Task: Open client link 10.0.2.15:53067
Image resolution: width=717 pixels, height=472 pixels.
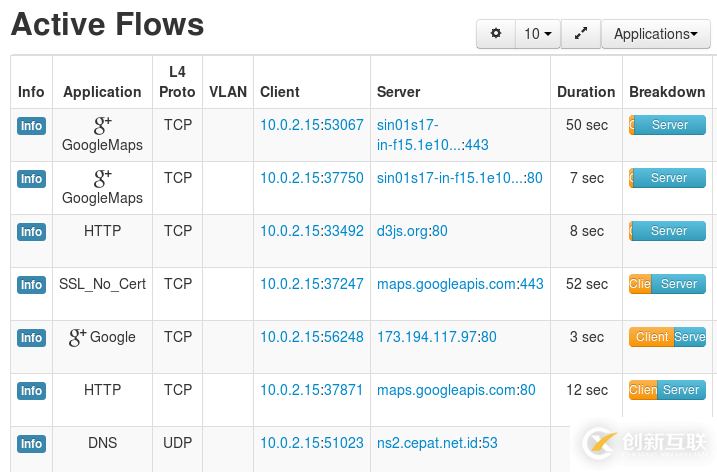Action: pos(312,125)
